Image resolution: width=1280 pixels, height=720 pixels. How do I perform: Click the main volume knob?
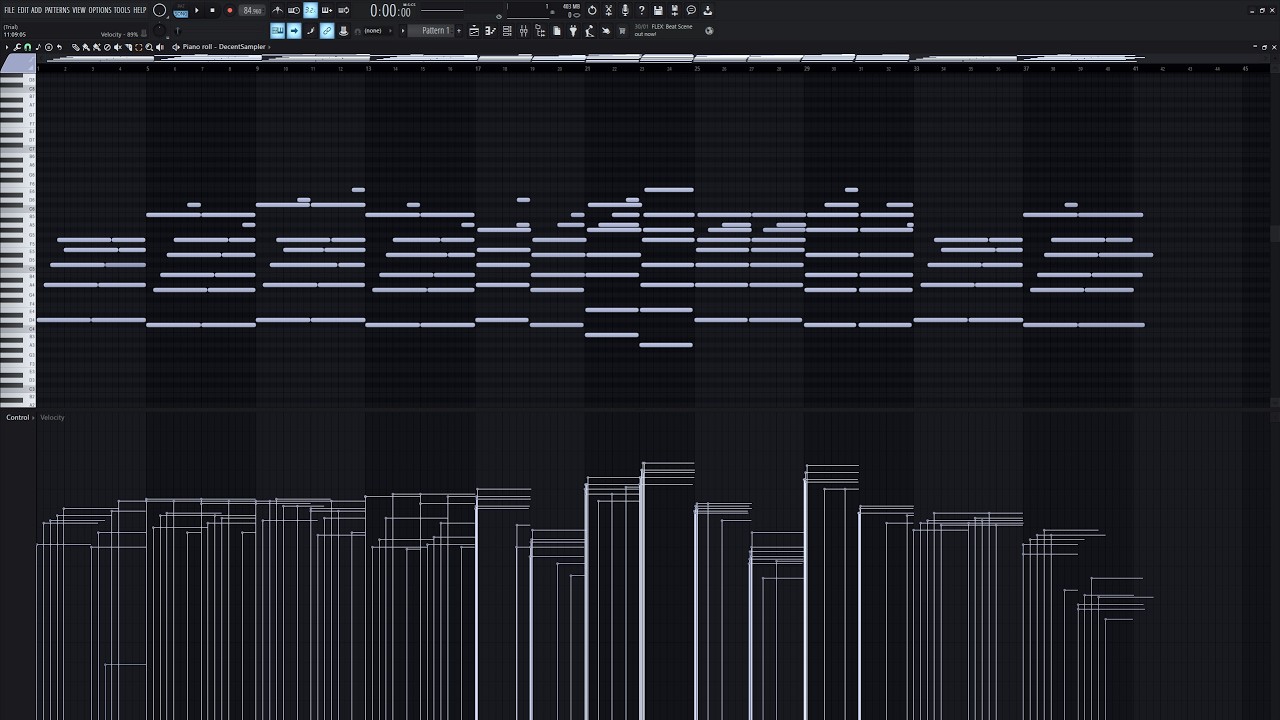point(160,10)
